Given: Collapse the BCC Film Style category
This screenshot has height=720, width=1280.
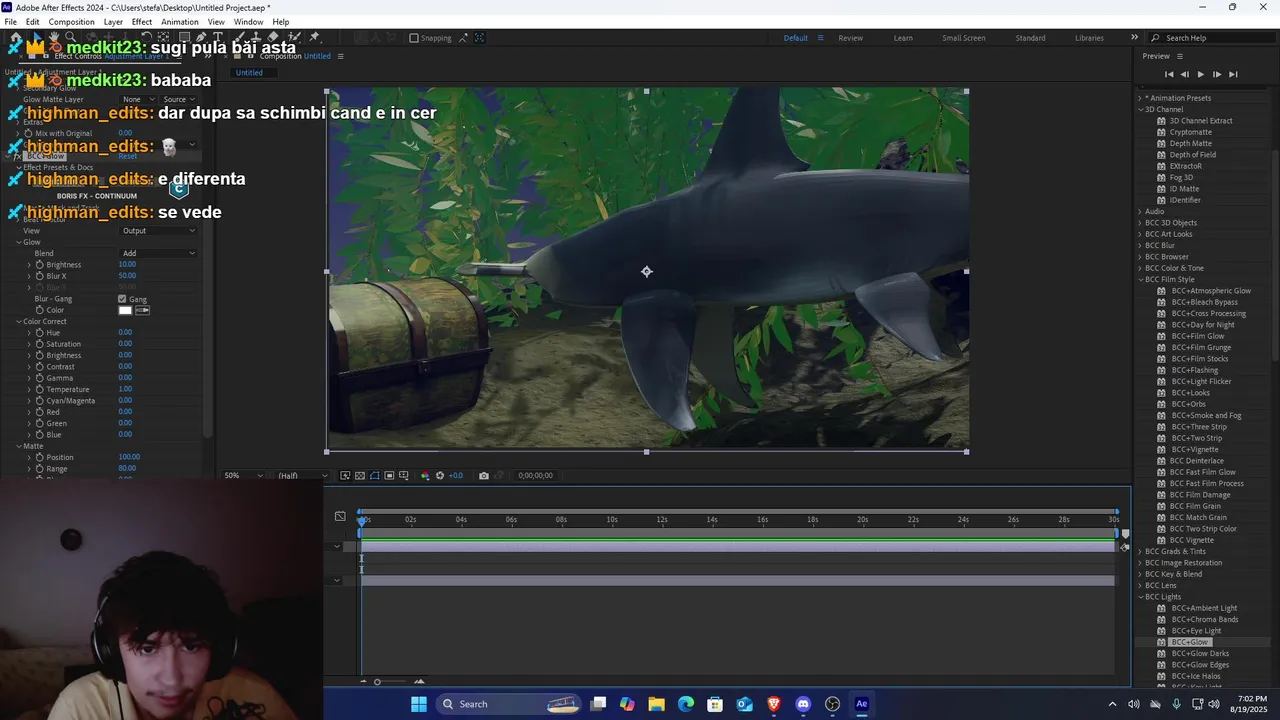Looking at the screenshot, I should point(1140,279).
